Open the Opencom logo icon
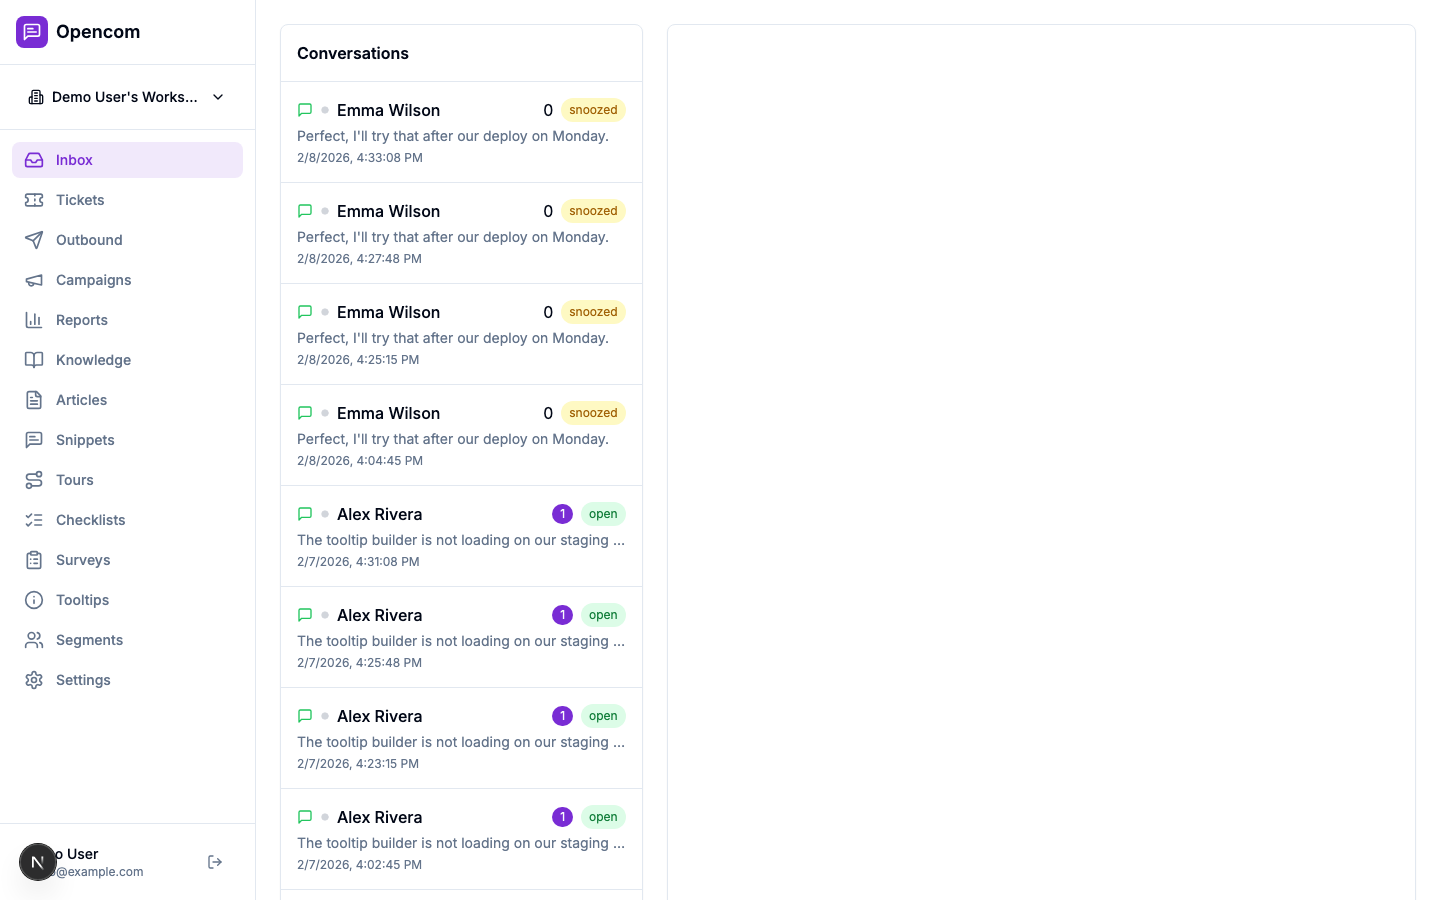The width and height of the screenshot is (1440, 900). [x=32, y=32]
